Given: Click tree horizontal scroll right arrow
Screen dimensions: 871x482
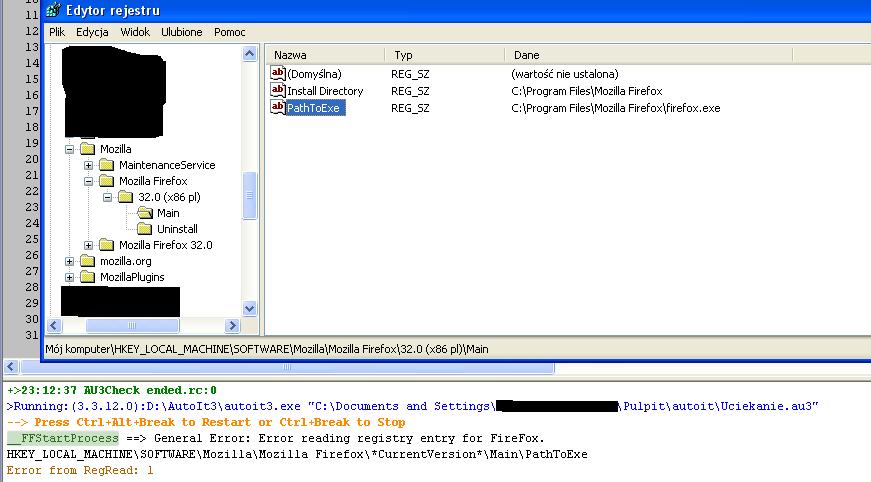Looking at the screenshot, I should pos(232,325).
